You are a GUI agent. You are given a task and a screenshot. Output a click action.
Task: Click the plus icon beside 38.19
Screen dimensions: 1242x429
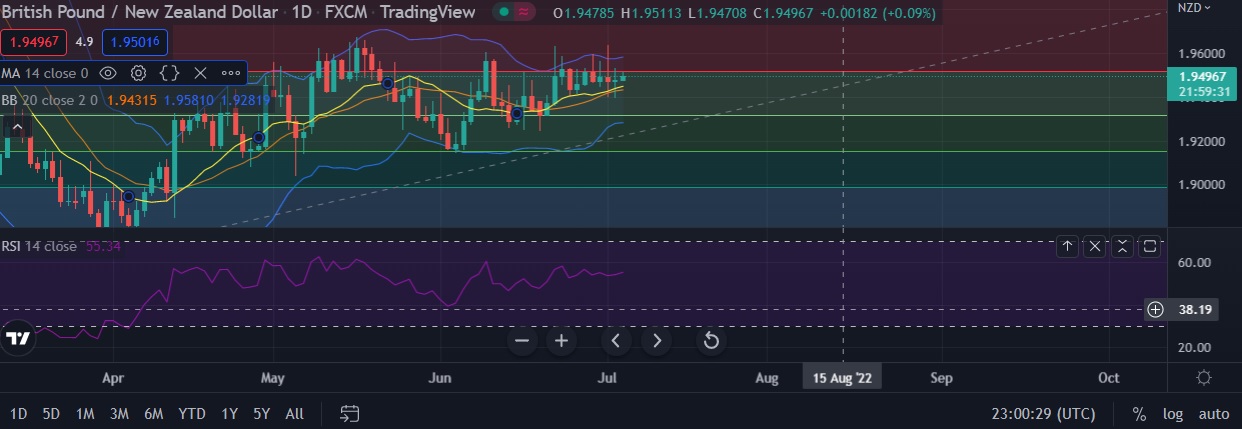click(1155, 310)
